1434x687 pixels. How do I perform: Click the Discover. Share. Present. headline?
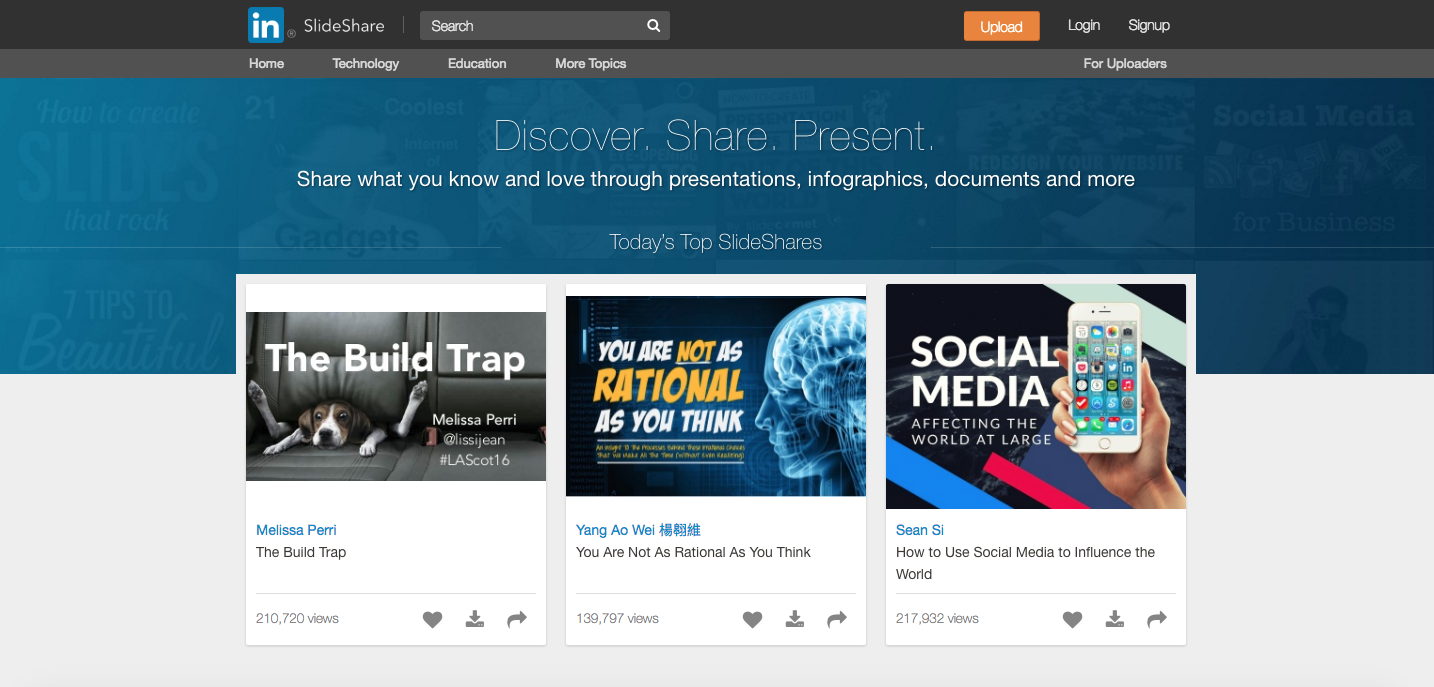pyautogui.click(x=715, y=136)
